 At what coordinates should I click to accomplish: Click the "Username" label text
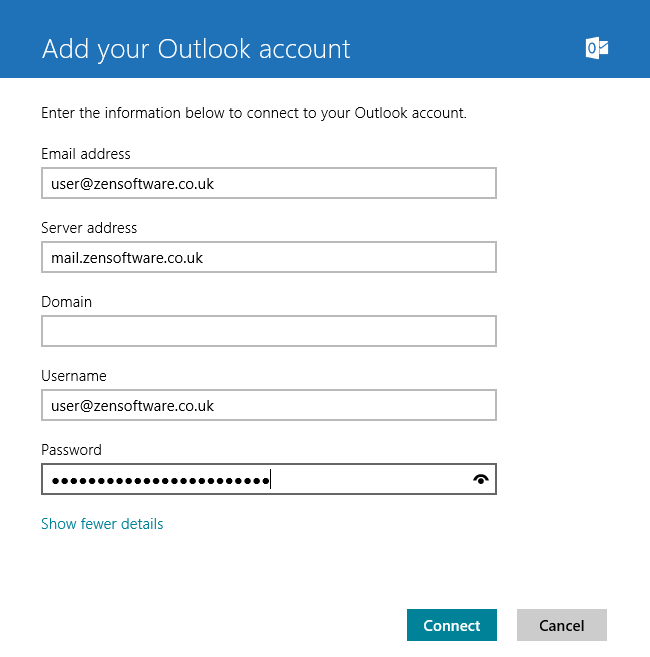pos(74,376)
